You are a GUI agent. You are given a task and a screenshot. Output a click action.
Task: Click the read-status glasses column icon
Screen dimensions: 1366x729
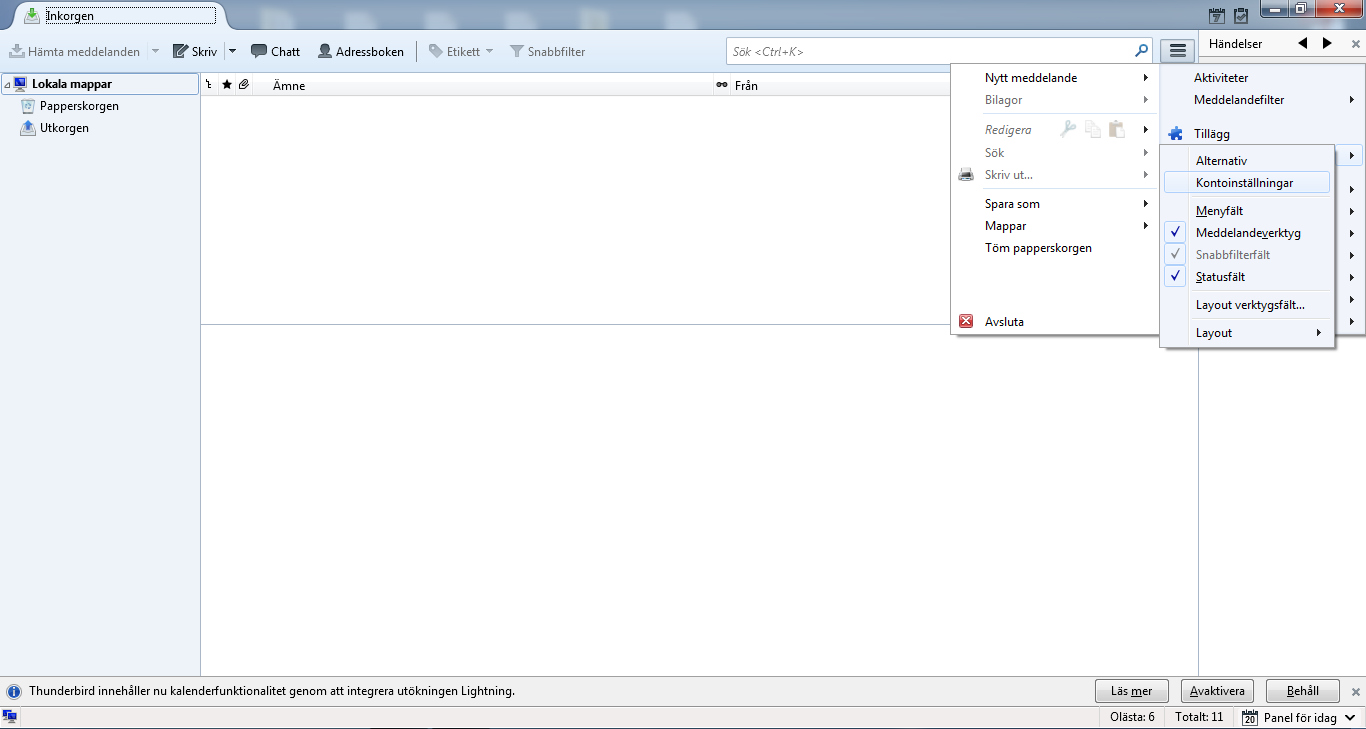pyautogui.click(x=721, y=85)
